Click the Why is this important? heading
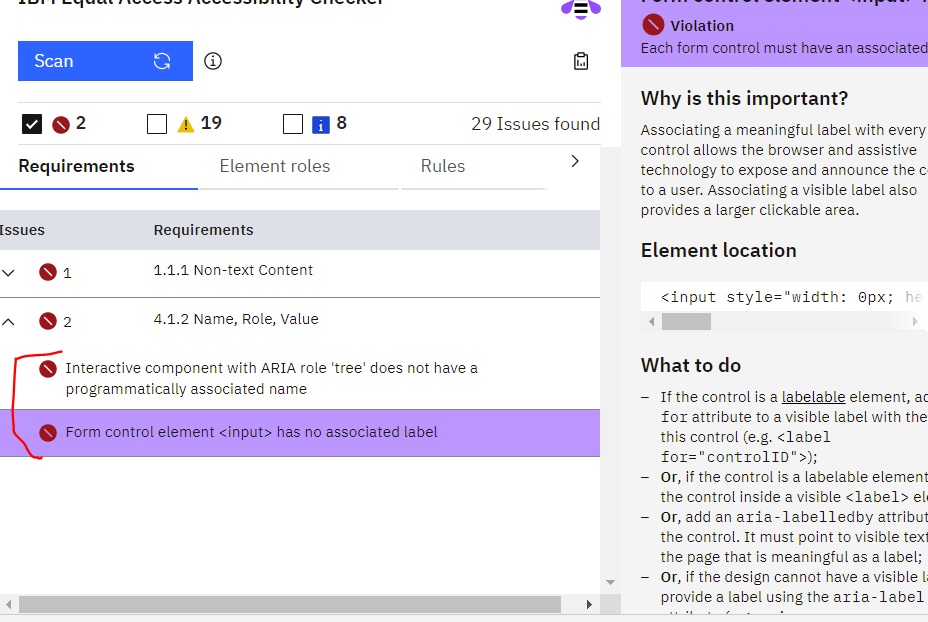The image size is (928, 622). pos(745,98)
